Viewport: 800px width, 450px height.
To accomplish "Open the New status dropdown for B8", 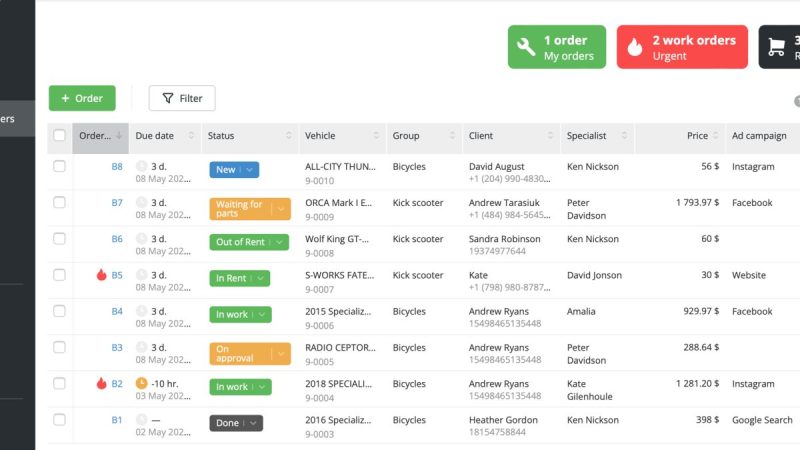I will [234, 170].
